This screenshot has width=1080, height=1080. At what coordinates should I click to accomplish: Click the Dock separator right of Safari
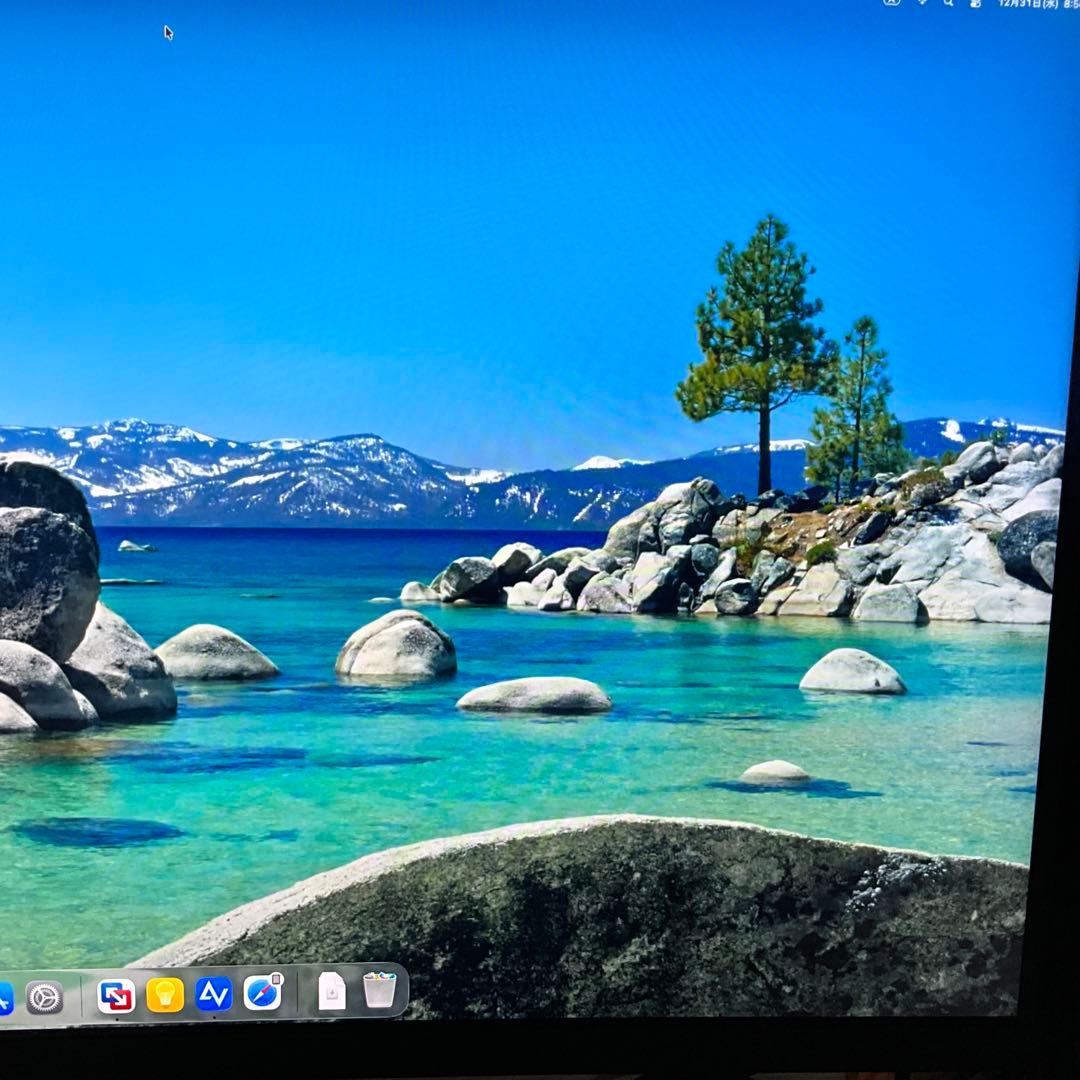(297, 995)
